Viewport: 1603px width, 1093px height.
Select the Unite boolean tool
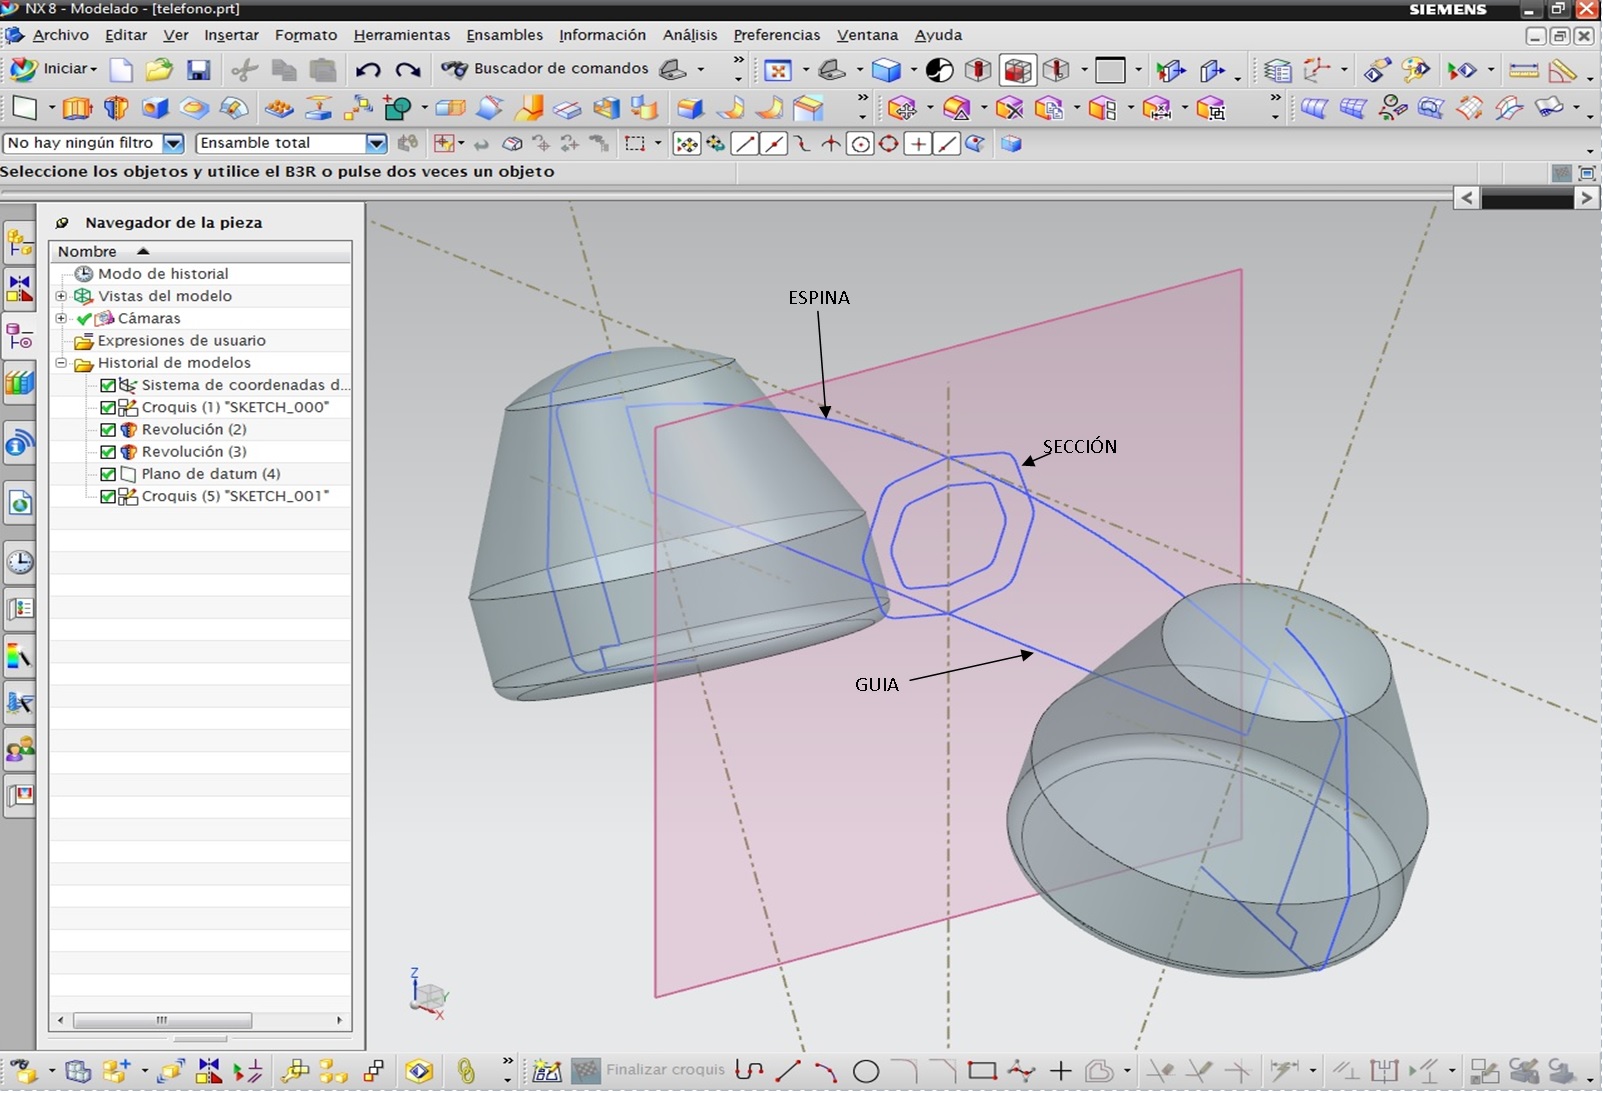(398, 108)
